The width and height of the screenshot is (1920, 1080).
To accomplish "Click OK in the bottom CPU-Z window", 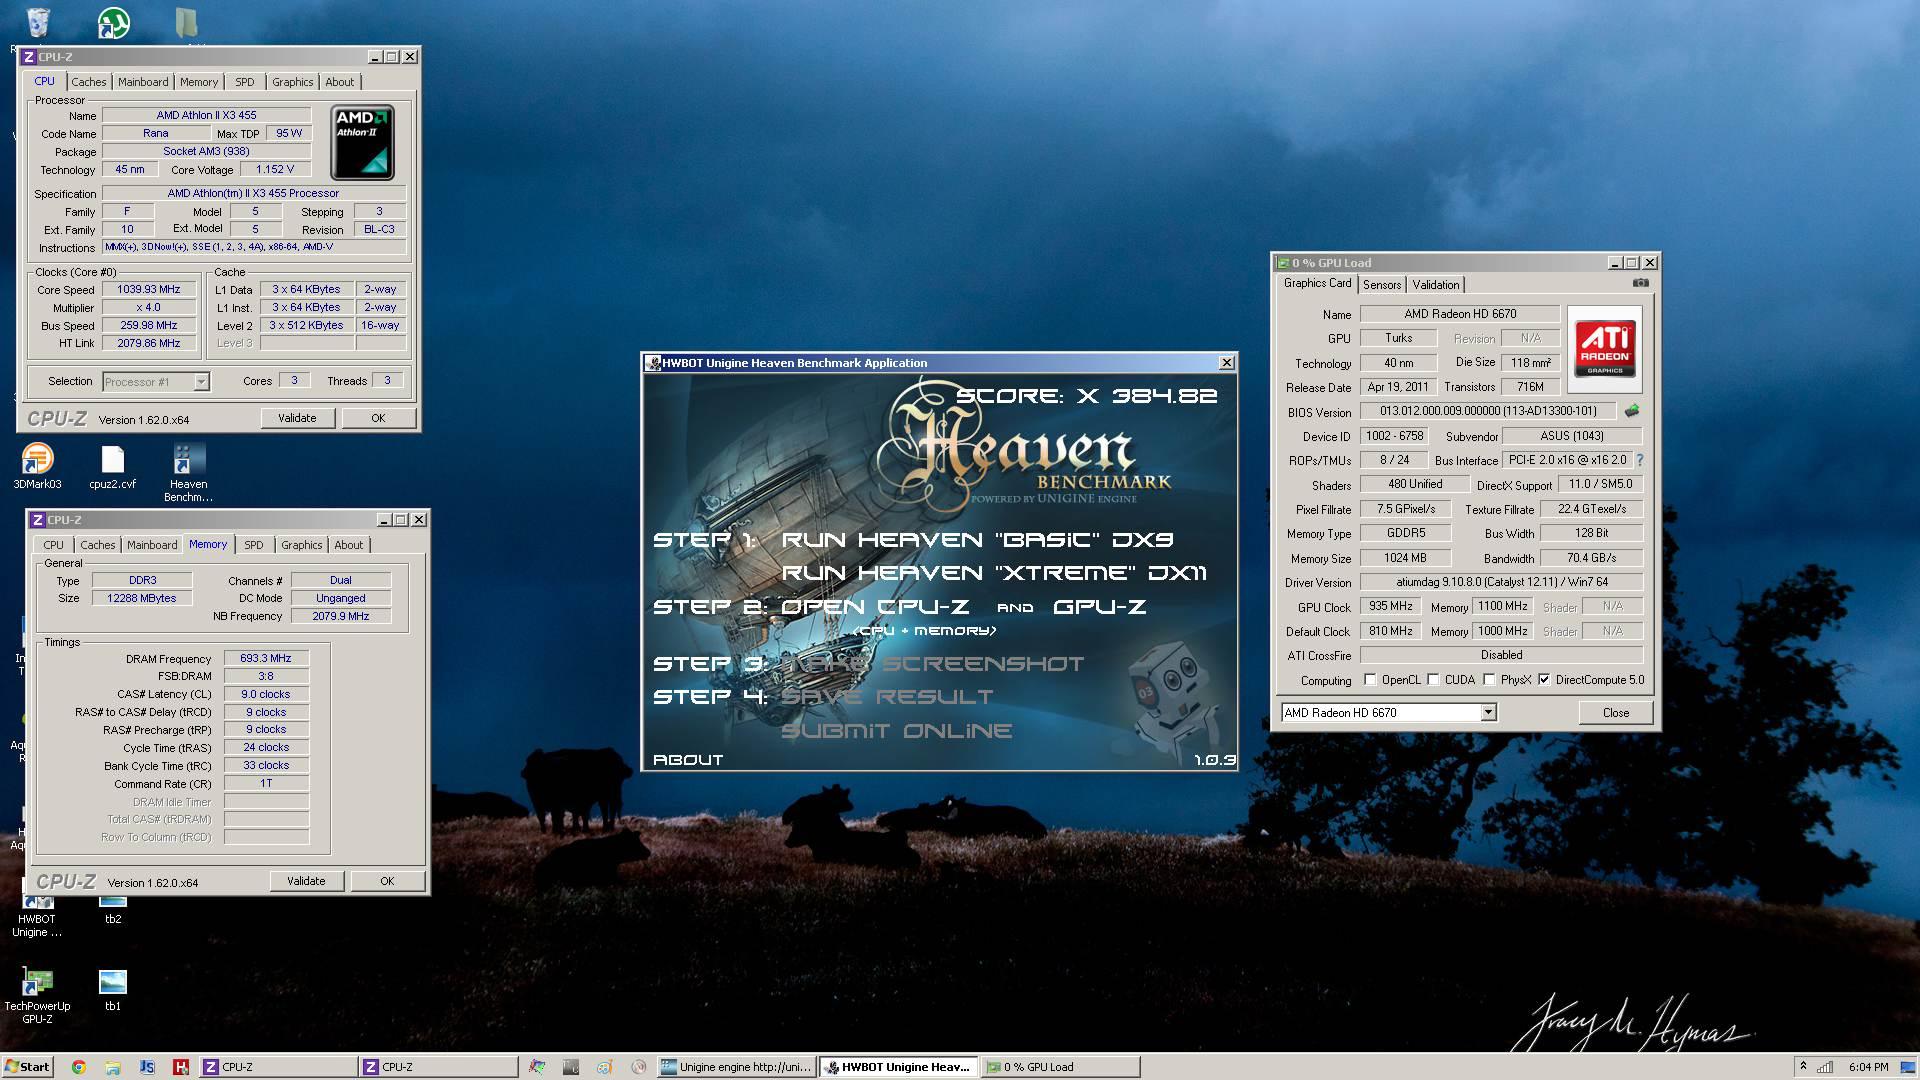I will click(387, 881).
